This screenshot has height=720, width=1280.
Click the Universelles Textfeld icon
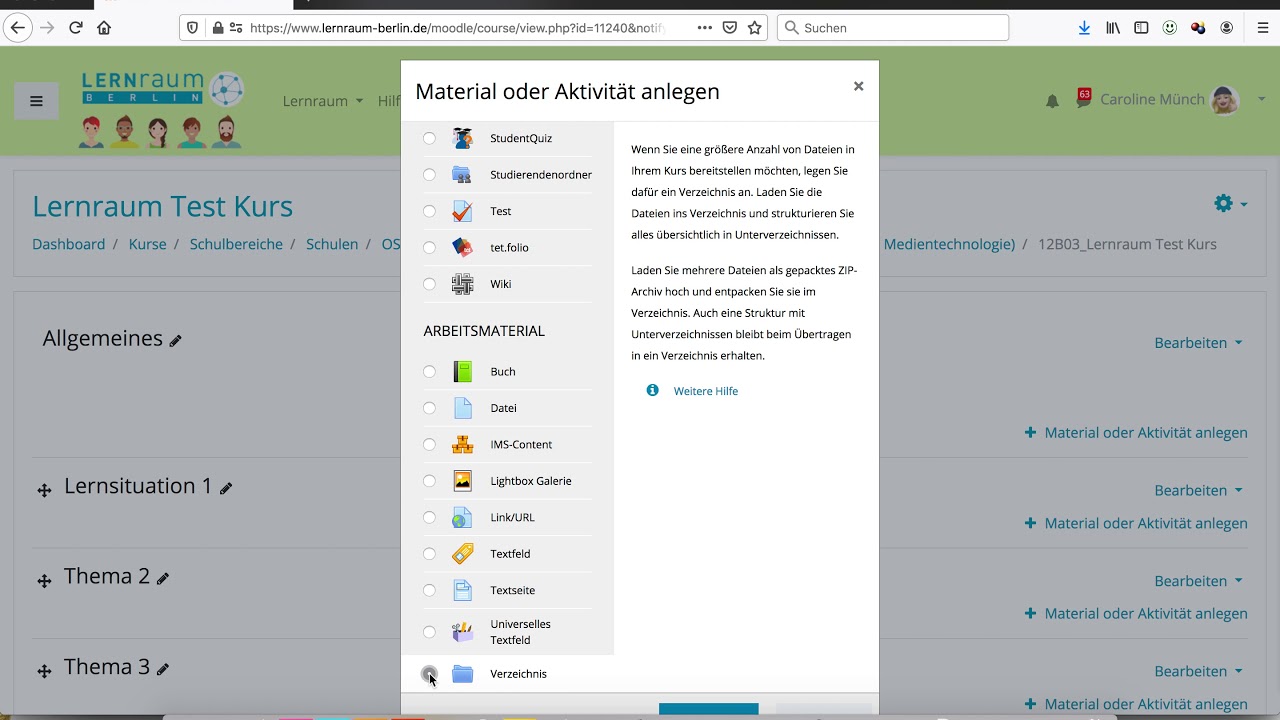click(462, 632)
